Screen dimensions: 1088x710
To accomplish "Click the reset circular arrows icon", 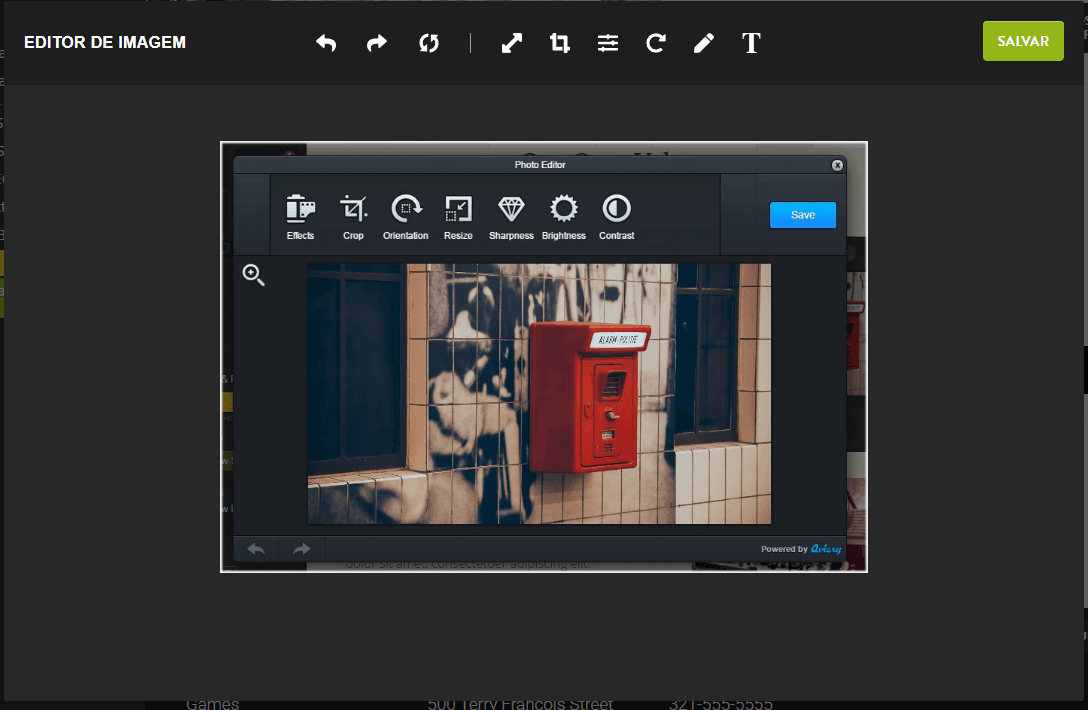I will (429, 43).
